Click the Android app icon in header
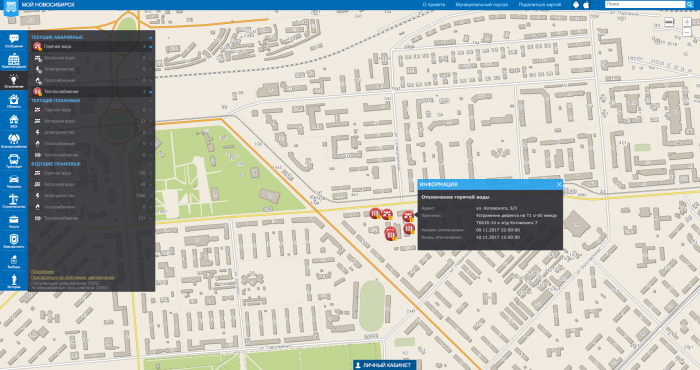This screenshot has height=370, width=700. coord(576,4)
